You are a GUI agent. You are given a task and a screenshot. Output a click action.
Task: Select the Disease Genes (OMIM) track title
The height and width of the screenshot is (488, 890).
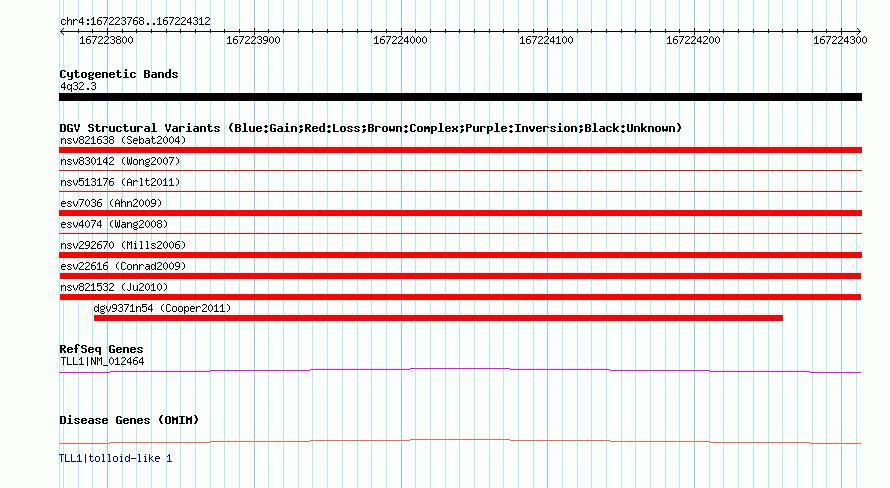(129, 420)
